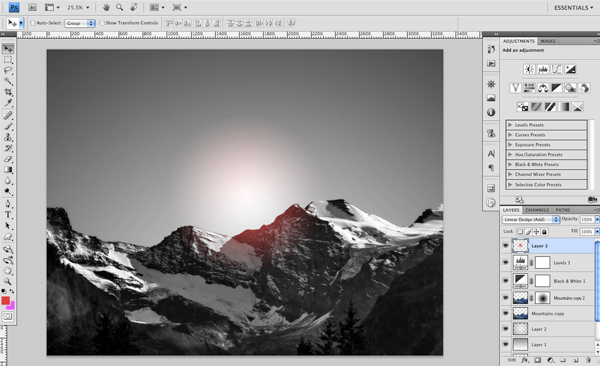Open the Essentials workspace switcher
600x366 pixels.
pos(573,8)
